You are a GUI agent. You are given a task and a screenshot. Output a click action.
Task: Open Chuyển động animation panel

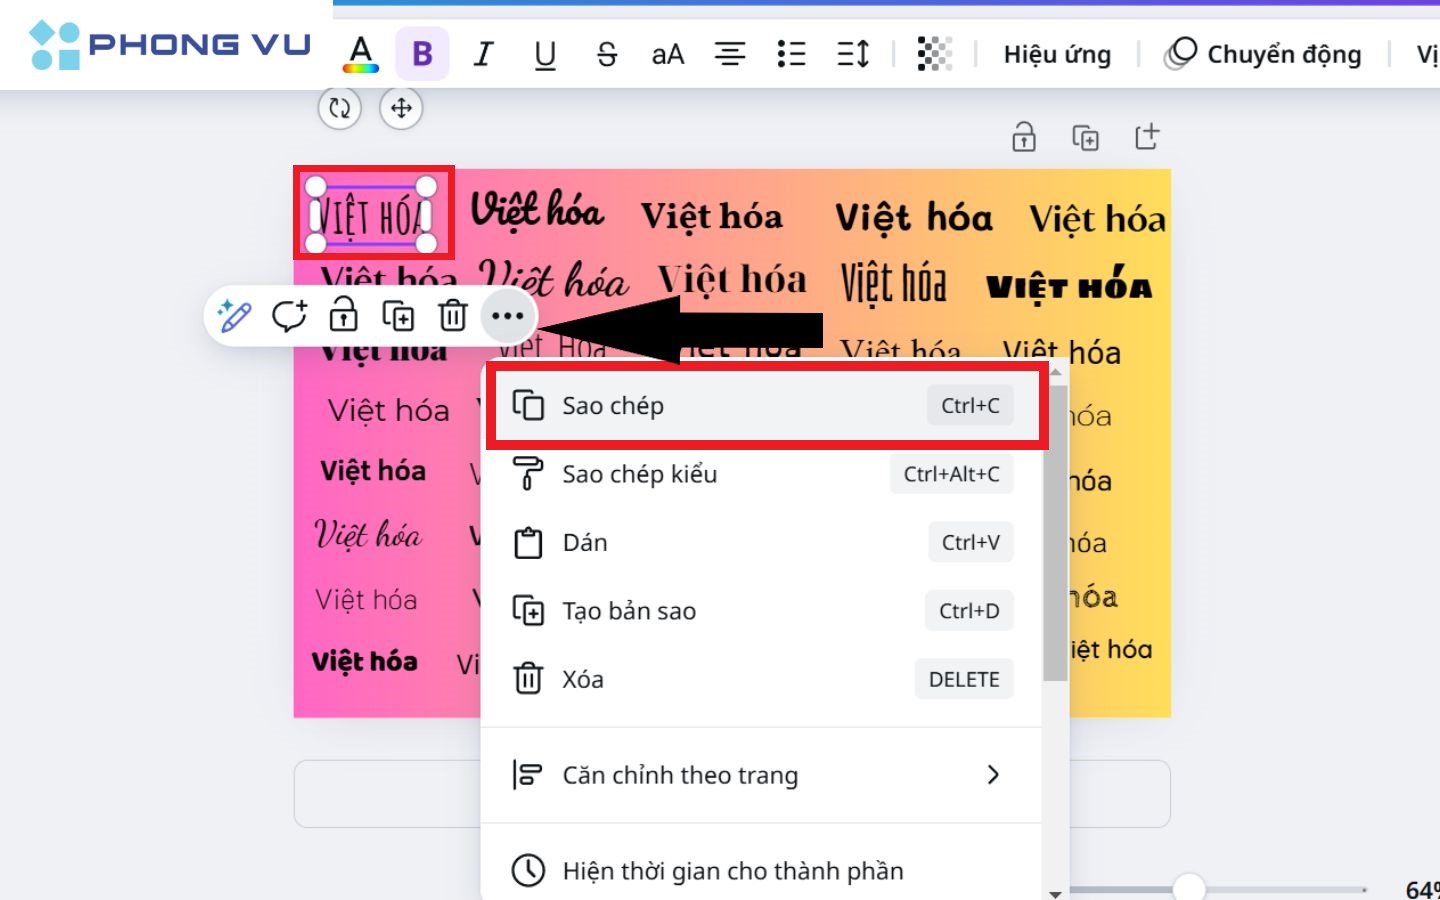point(1264,54)
